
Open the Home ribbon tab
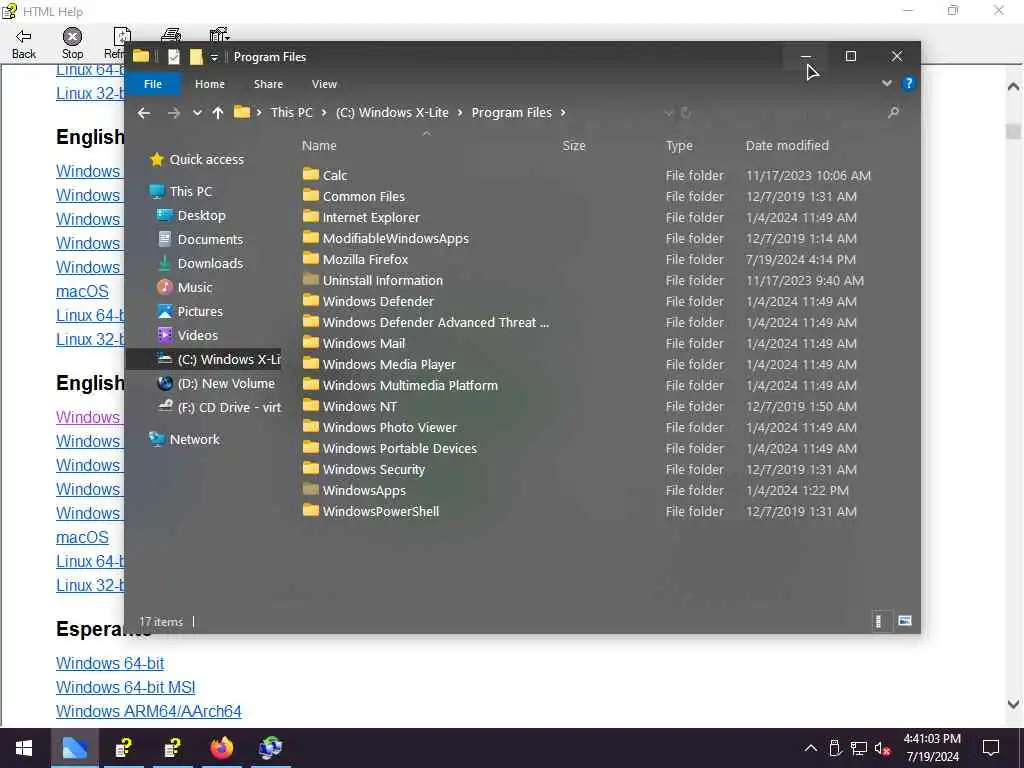(210, 84)
